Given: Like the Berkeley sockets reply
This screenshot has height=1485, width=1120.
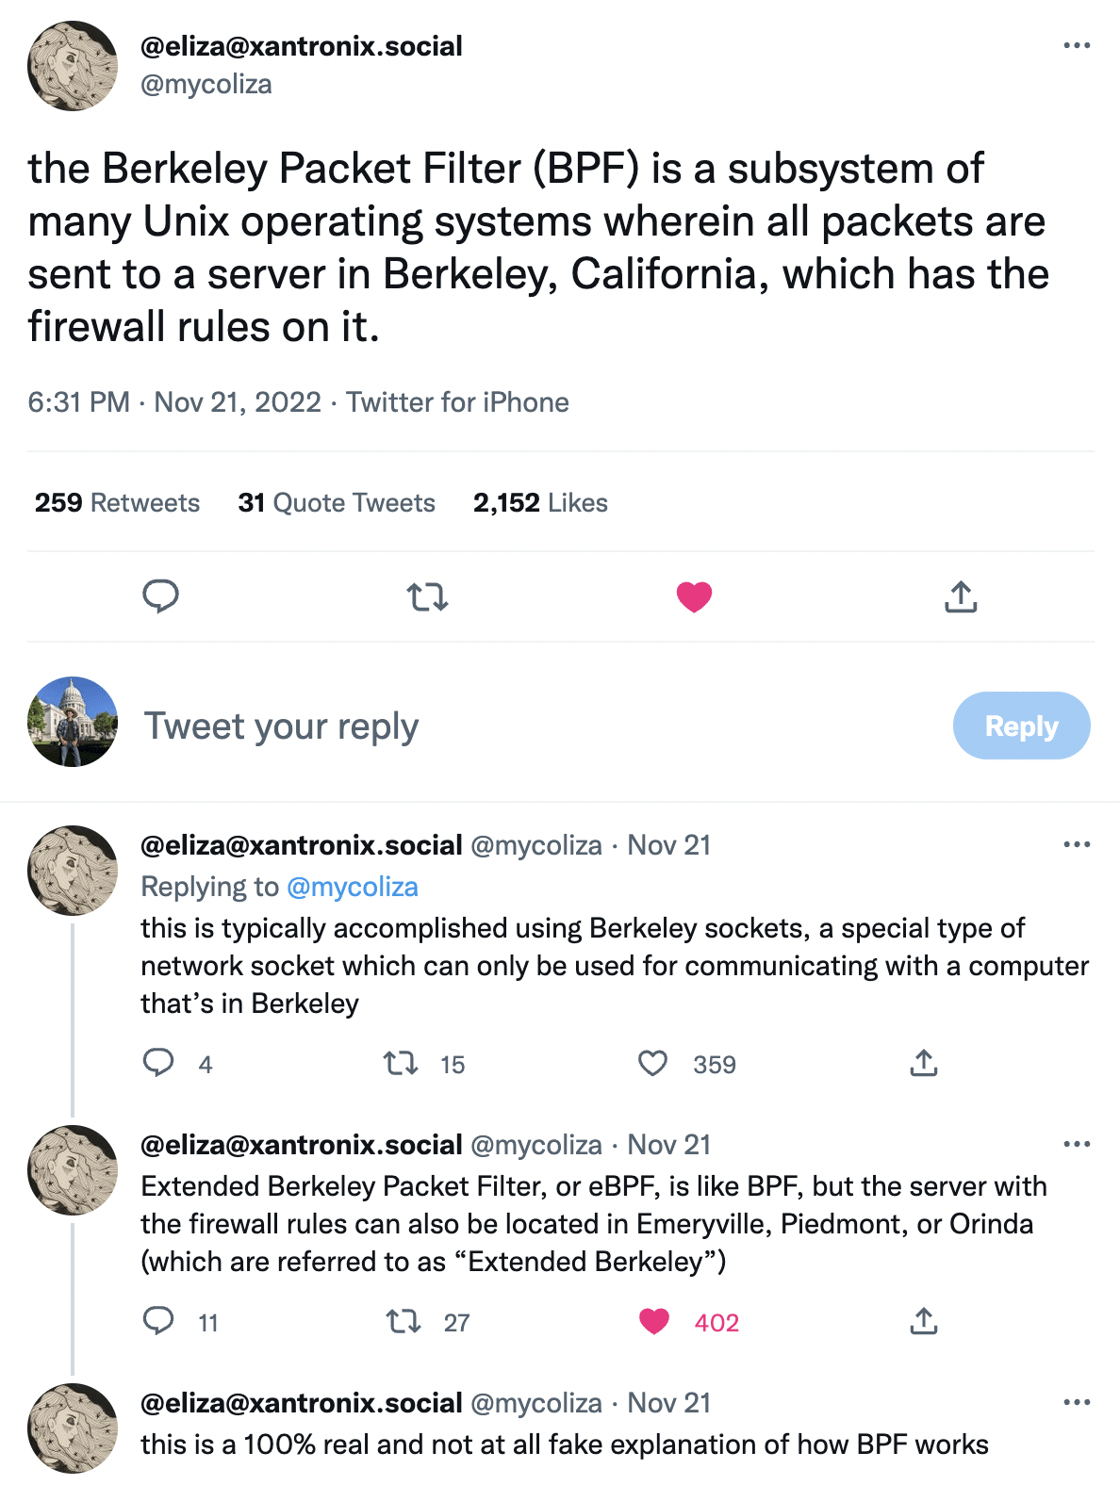Looking at the screenshot, I should point(653,1063).
